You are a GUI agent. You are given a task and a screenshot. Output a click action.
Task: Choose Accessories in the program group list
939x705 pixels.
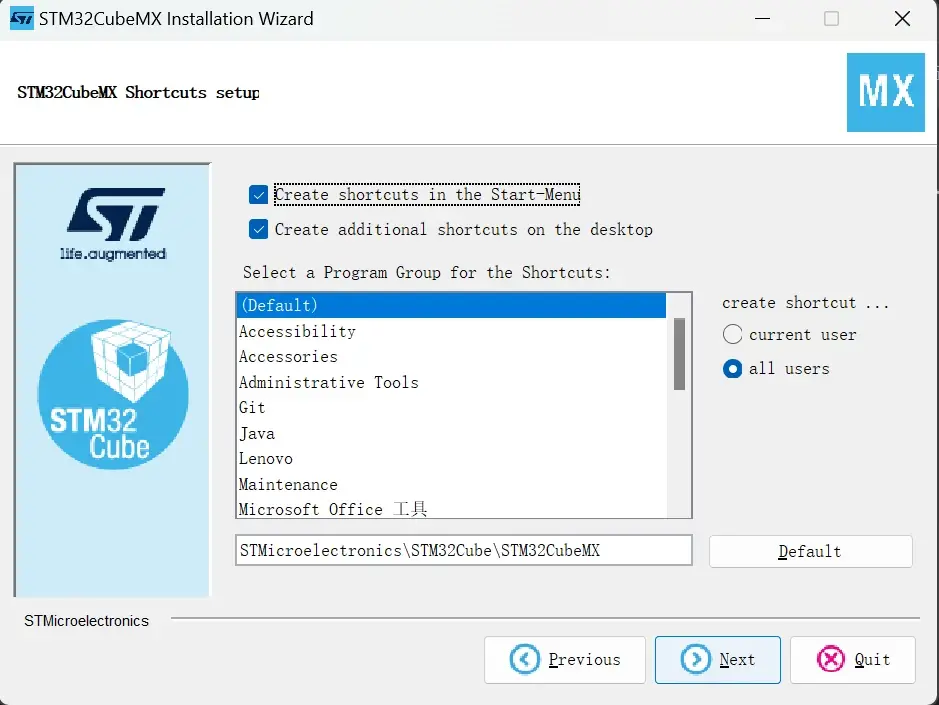[x=452, y=357]
